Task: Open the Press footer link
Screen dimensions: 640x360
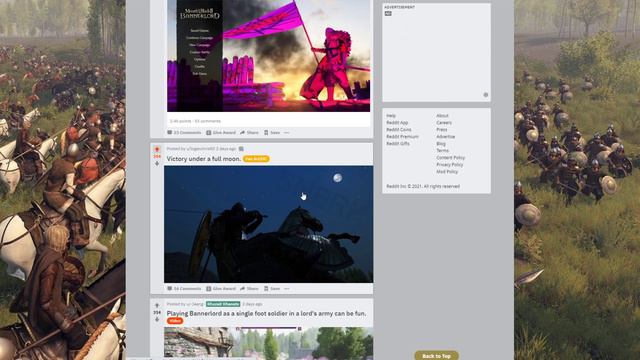Action: [x=442, y=129]
